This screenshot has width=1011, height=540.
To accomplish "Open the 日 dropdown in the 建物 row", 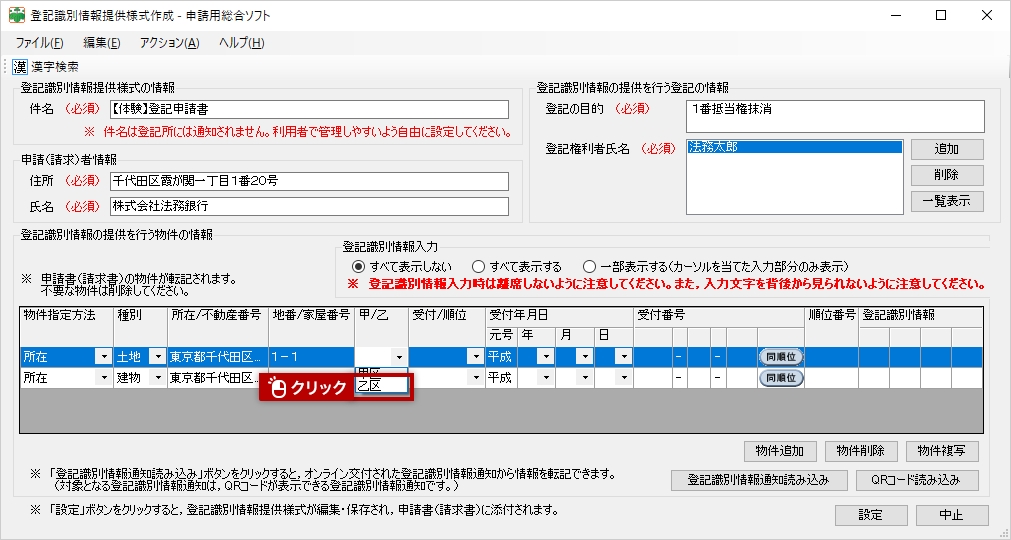I will (x=623, y=378).
